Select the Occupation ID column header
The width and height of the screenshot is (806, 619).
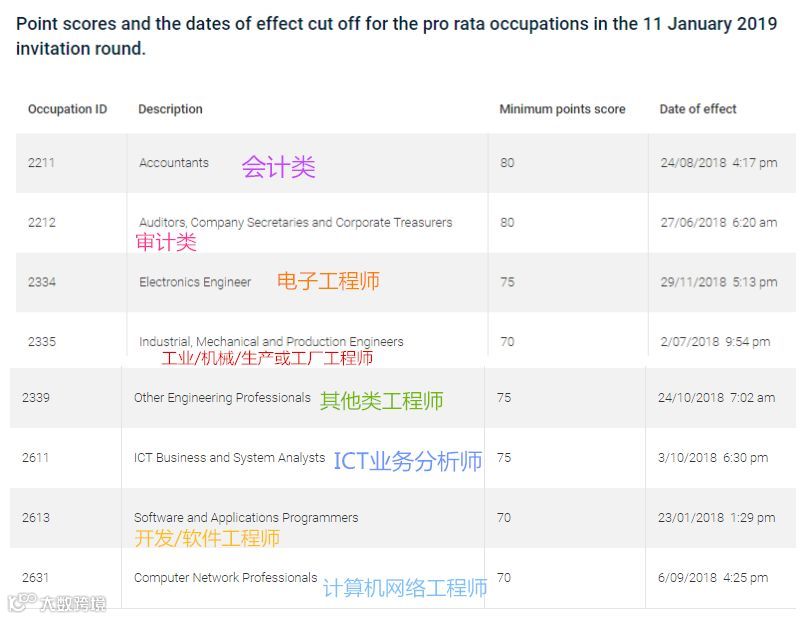click(x=67, y=109)
